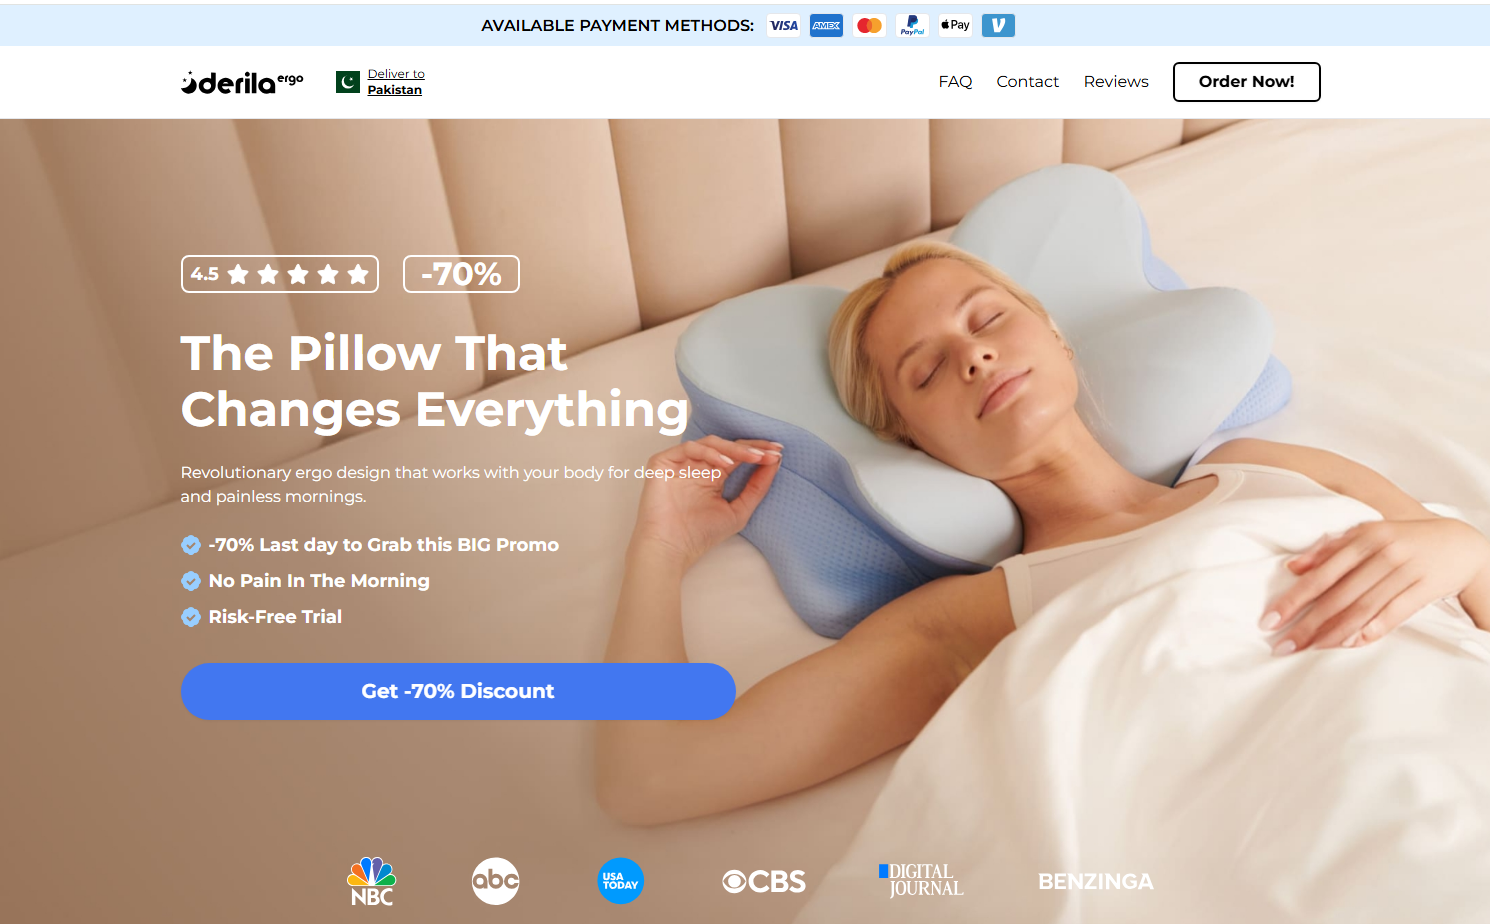Click the USA Today logo
This screenshot has width=1490, height=924.
click(x=620, y=881)
